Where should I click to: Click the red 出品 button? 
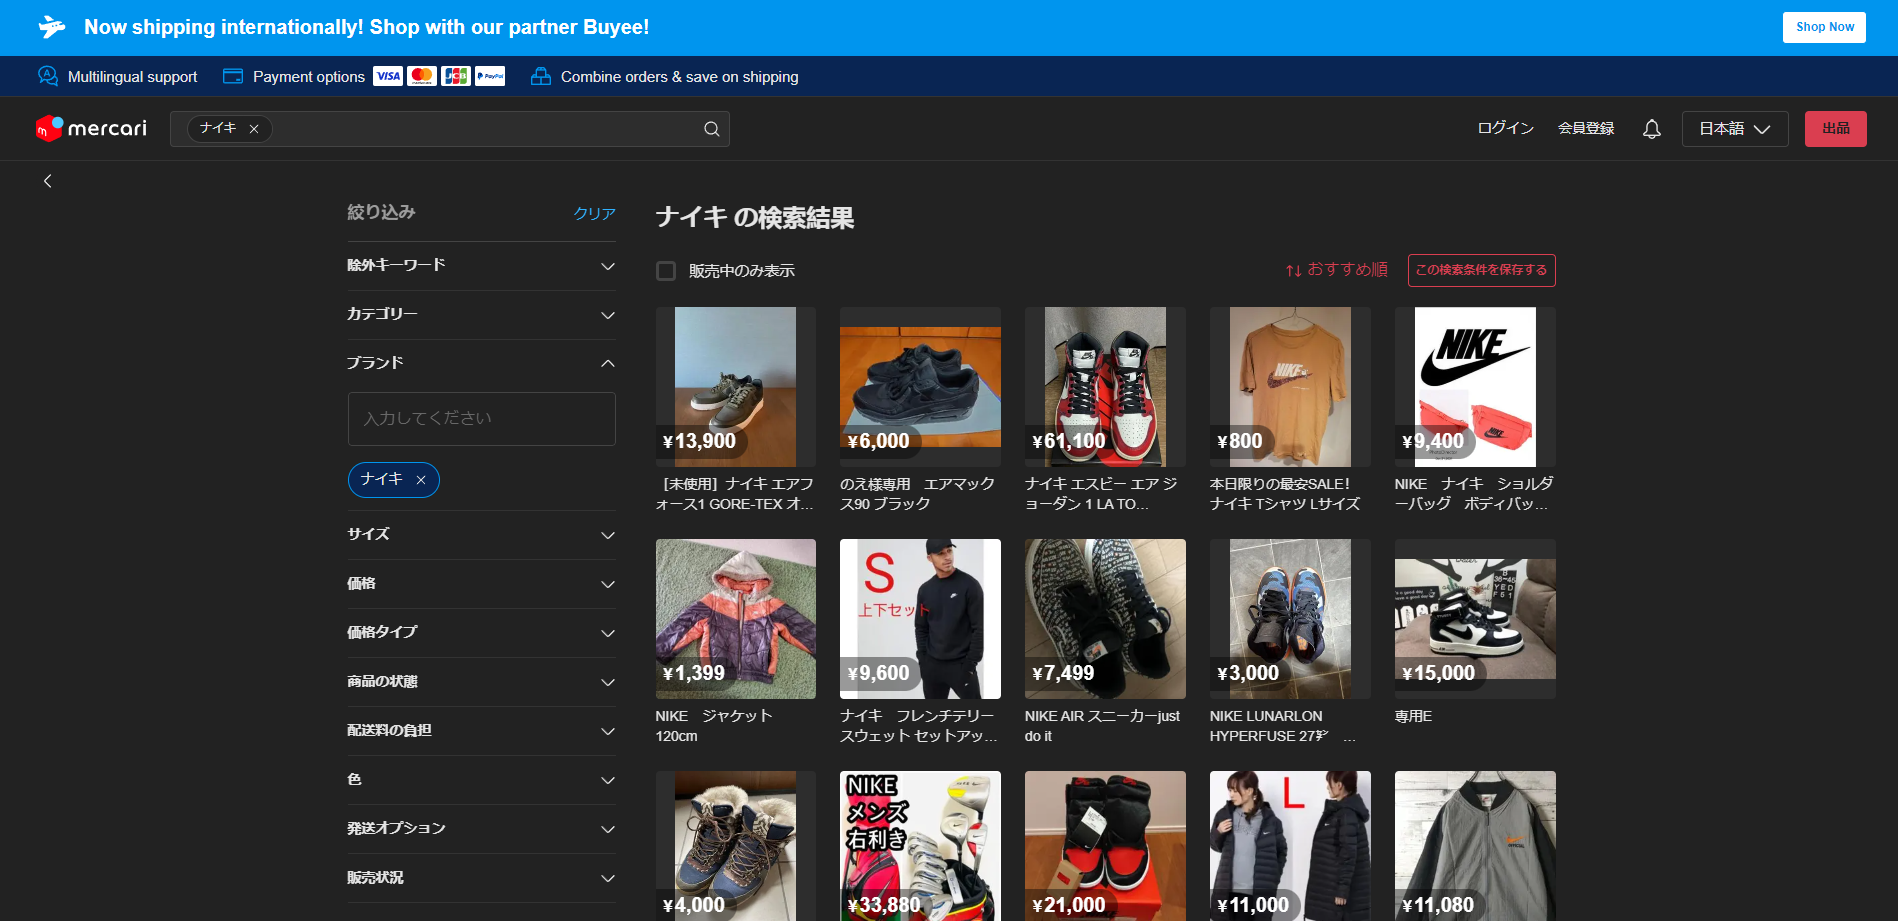coord(1835,128)
